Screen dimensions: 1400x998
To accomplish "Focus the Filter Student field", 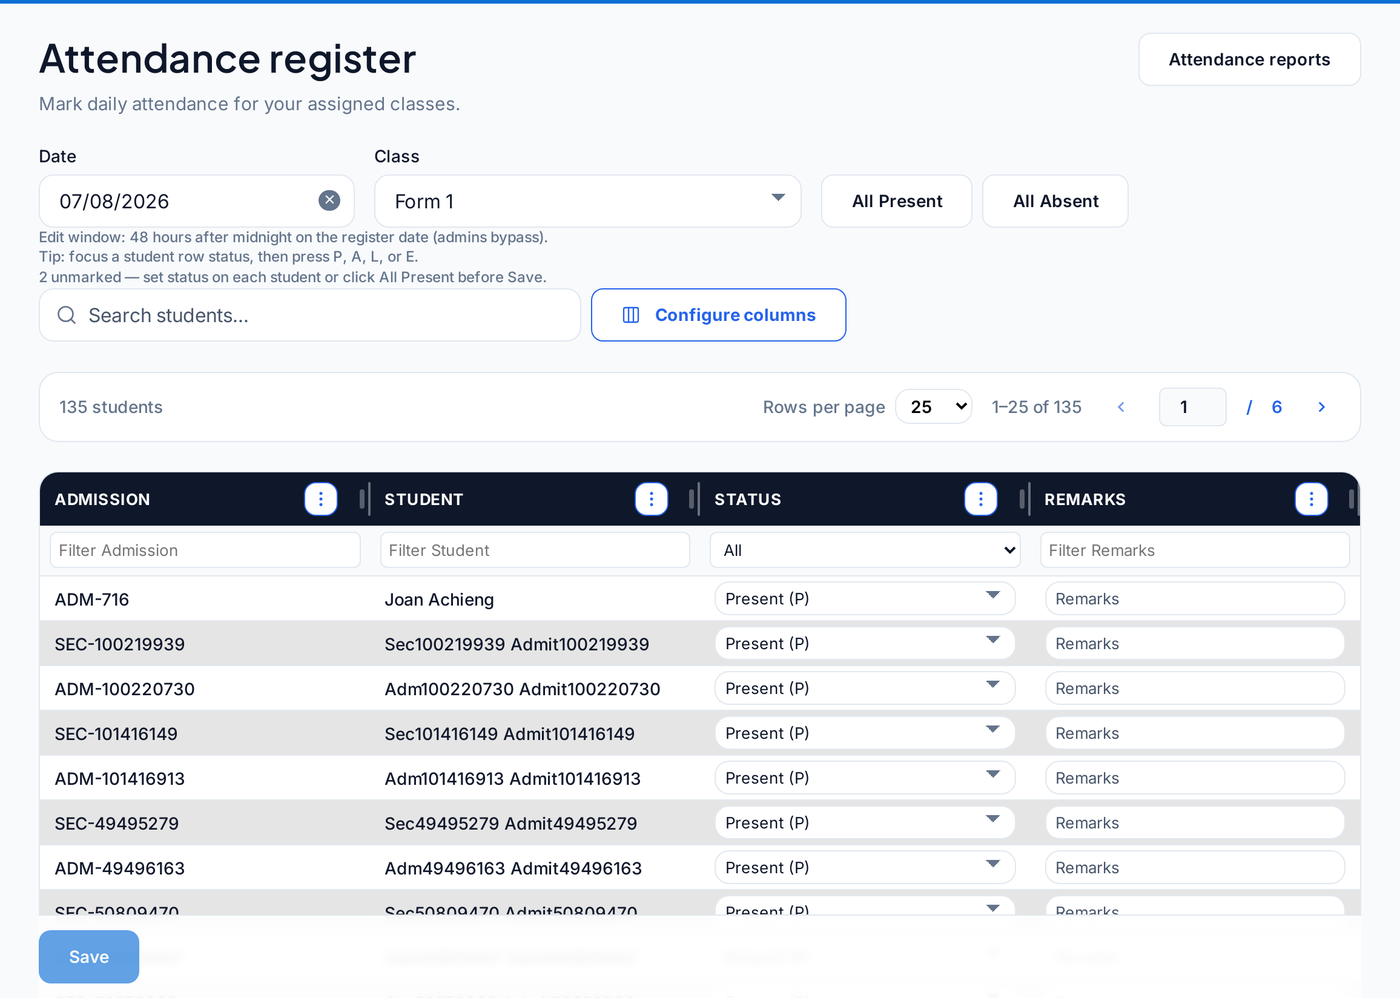I will (535, 550).
